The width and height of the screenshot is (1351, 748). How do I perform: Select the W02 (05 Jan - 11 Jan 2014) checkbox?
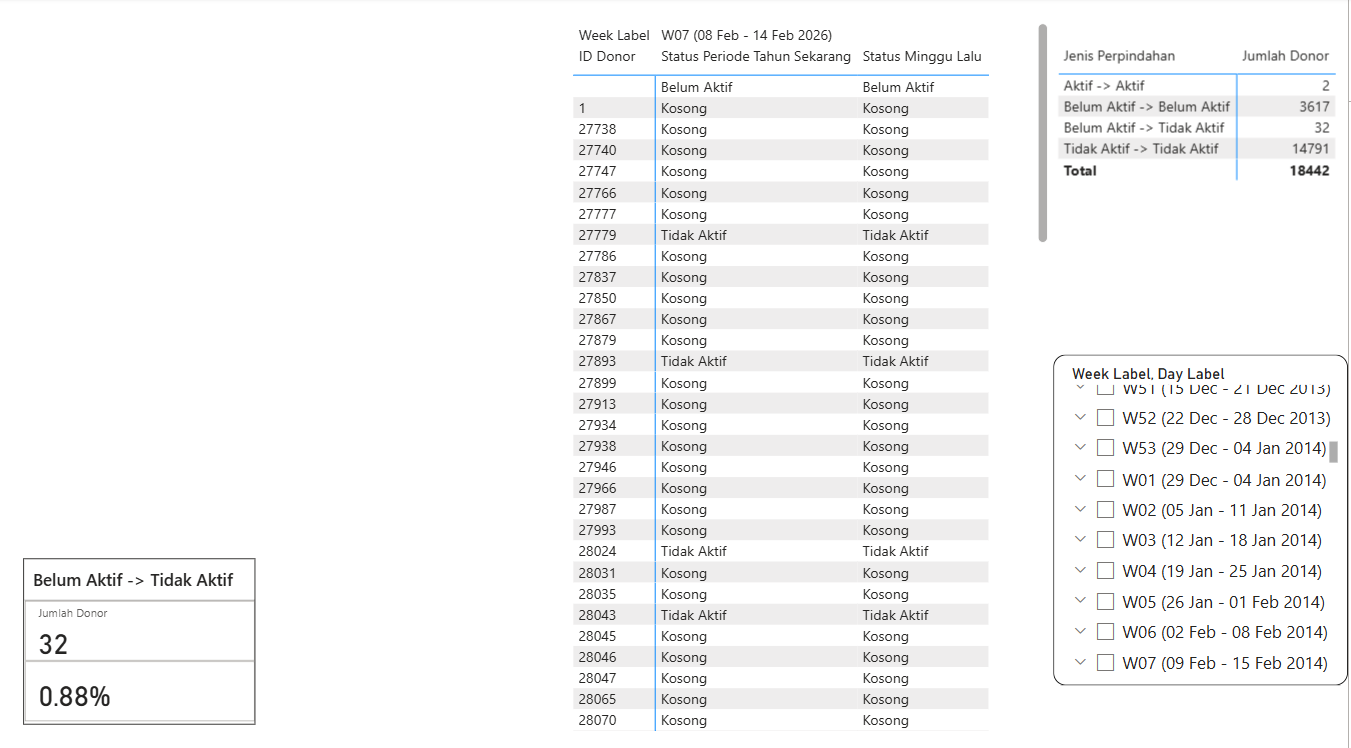click(x=1105, y=510)
